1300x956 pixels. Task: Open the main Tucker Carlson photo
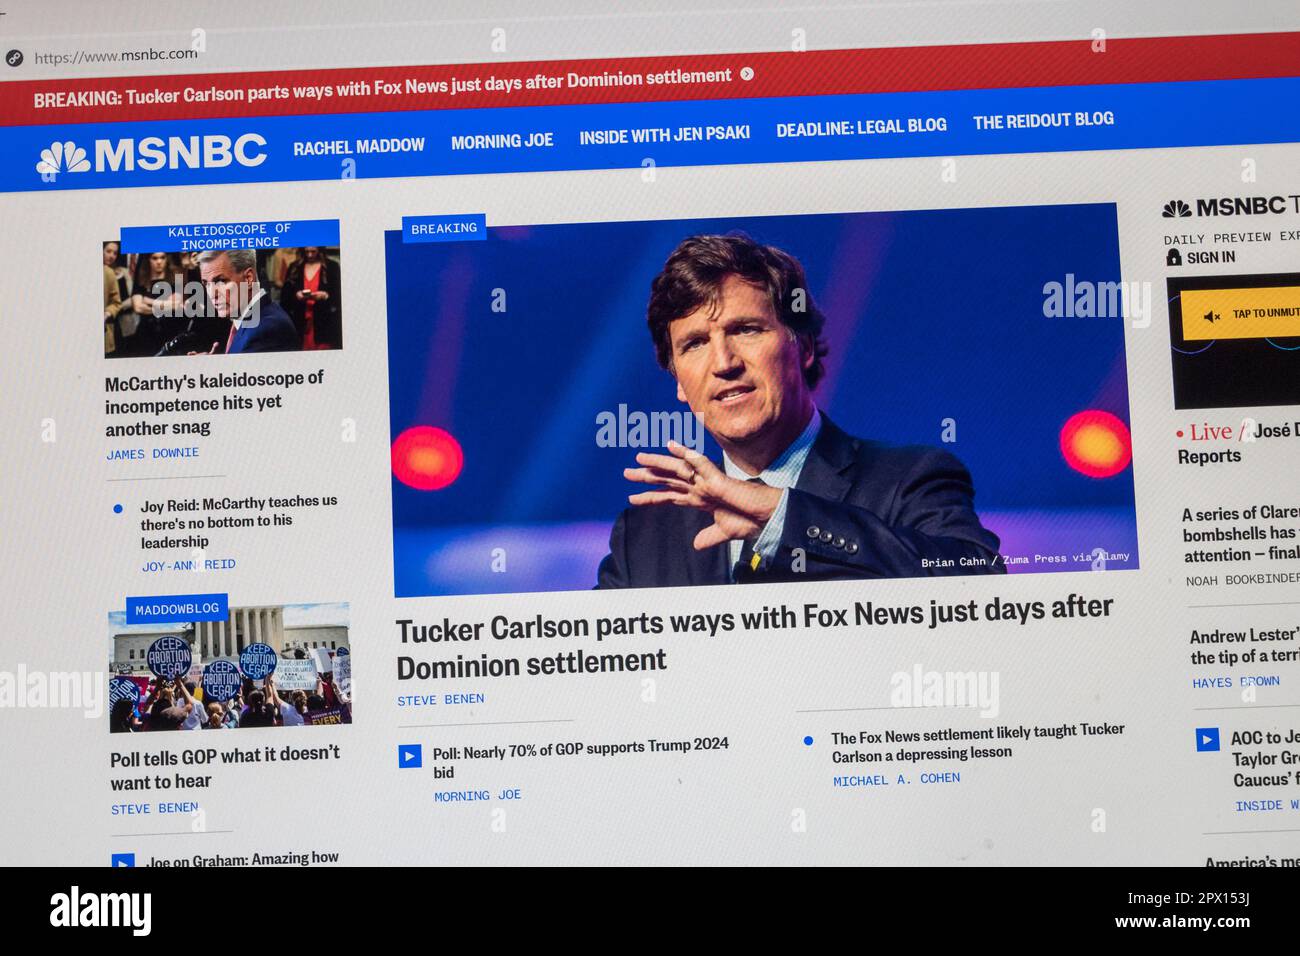point(761,398)
